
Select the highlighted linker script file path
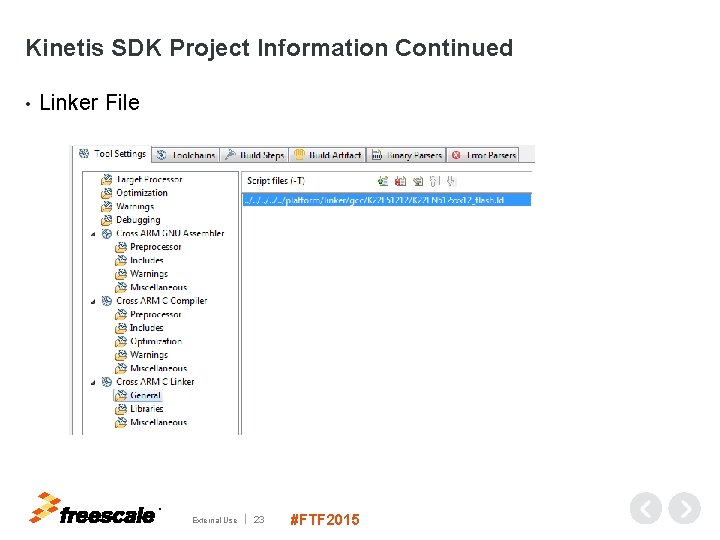pyautogui.click(x=387, y=200)
